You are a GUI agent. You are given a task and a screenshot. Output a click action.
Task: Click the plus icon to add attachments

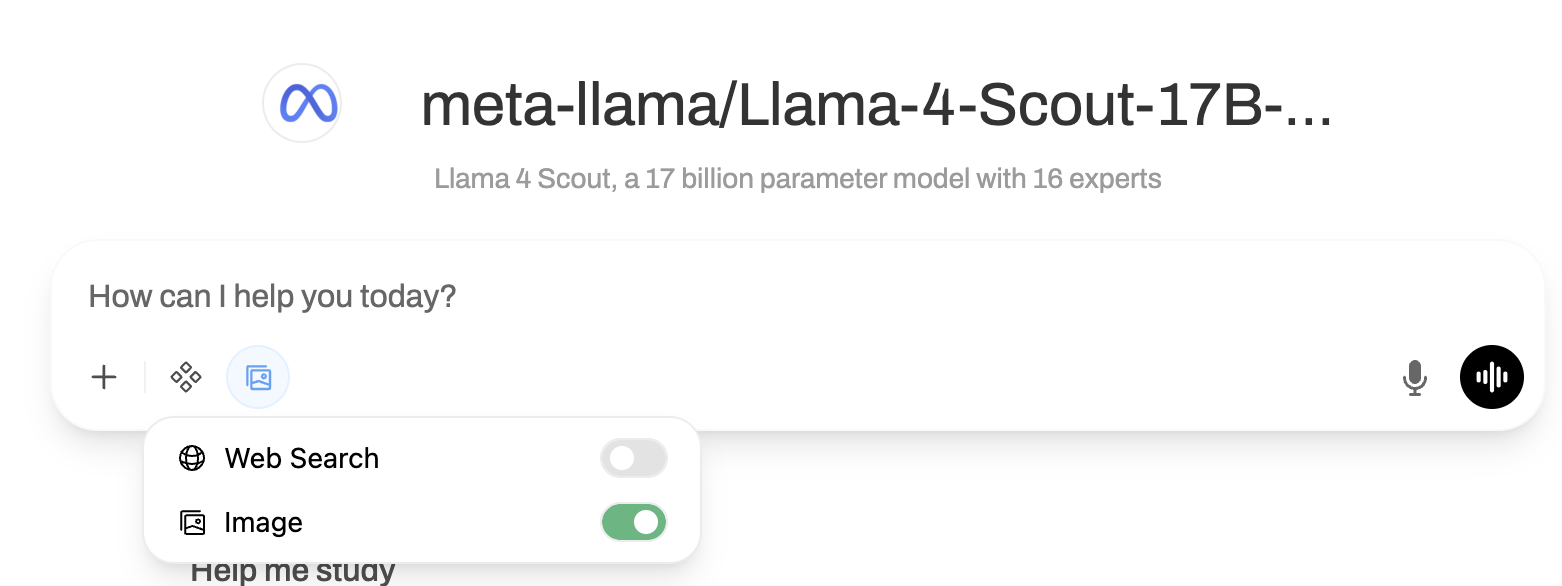(104, 377)
